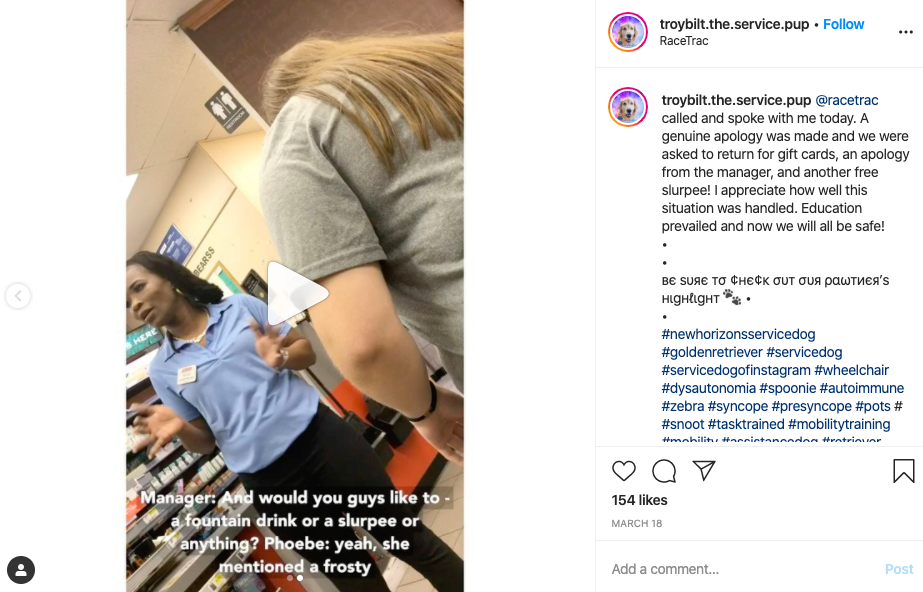The width and height of the screenshot is (923, 592).
Task: Click caption author profile avatar
Action: [x=627, y=107]
